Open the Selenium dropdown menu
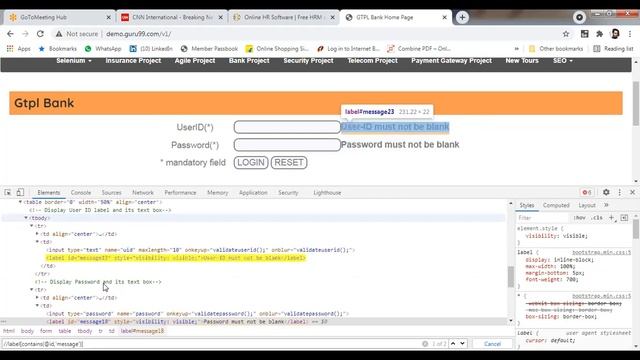This screenshot has width=640, height=360. [x=74, y=61]
